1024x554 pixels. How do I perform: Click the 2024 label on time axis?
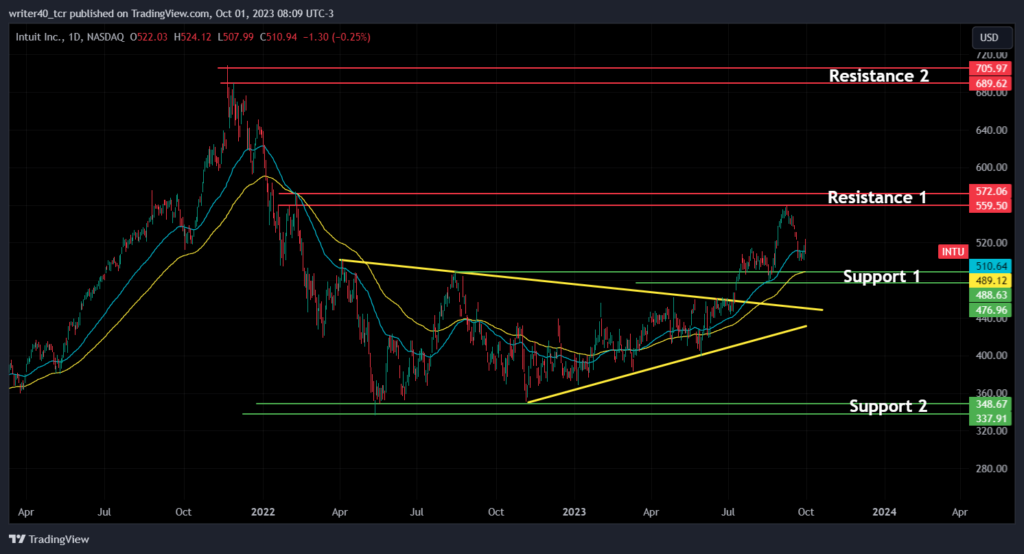click(x=884, y=512)
